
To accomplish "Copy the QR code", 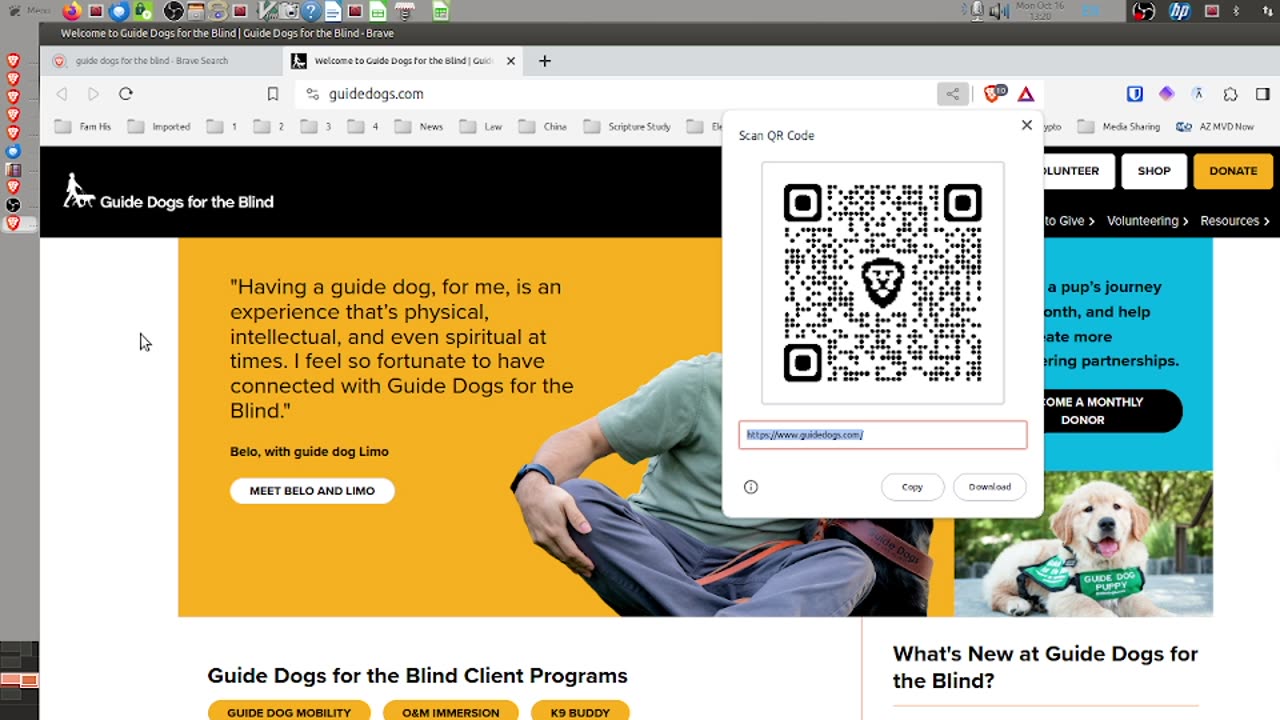I will point(912,487).
